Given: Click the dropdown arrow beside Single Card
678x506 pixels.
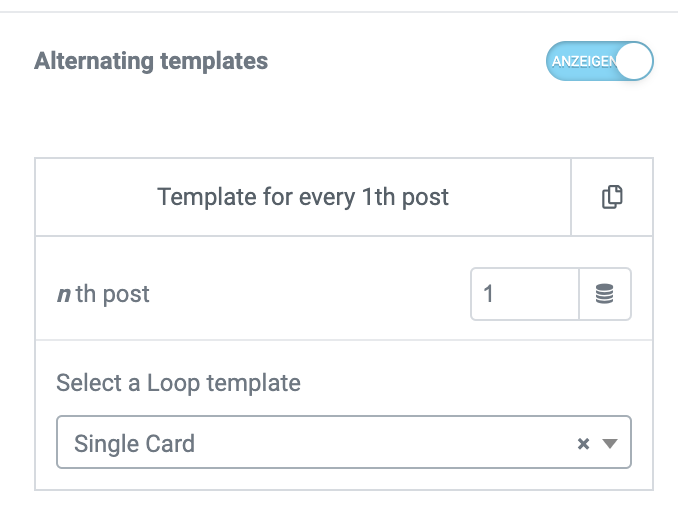Looking at the screenshot, I should click(610, 444).
